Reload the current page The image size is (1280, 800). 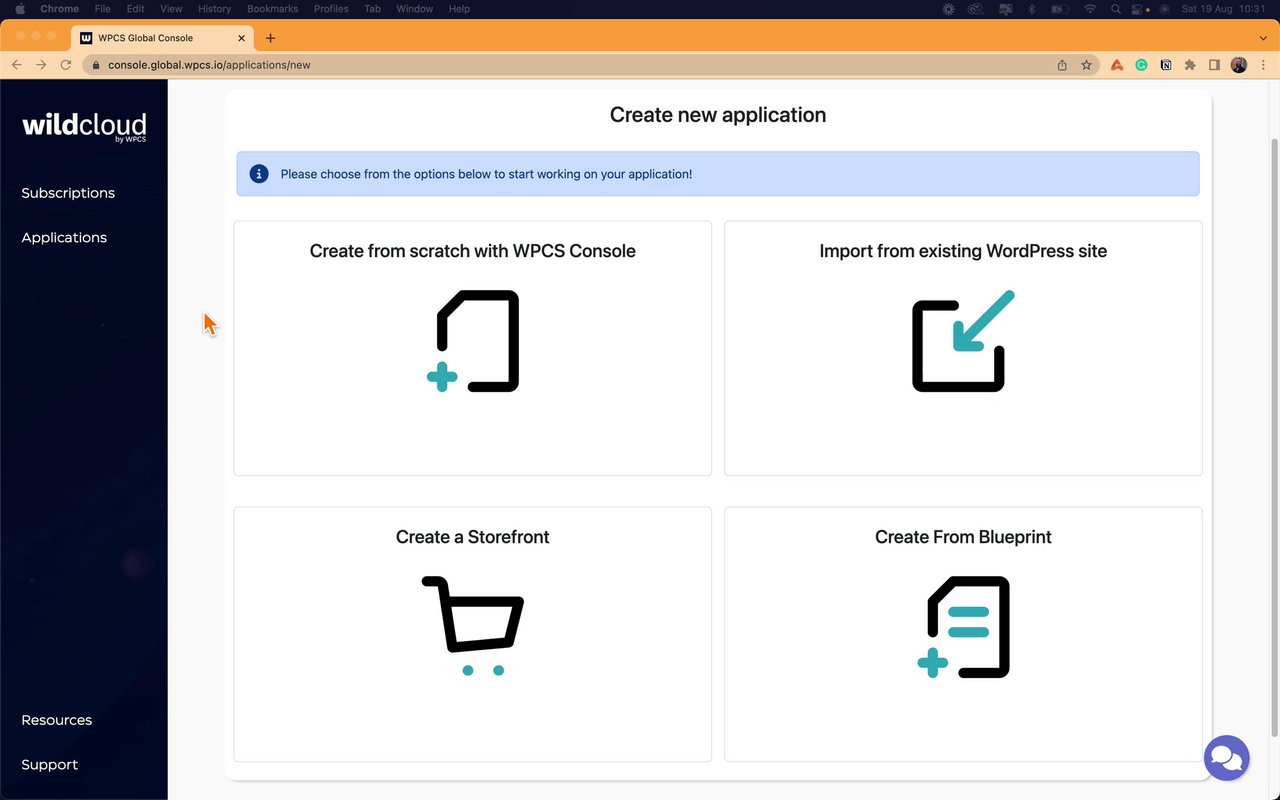pos(66,65)
